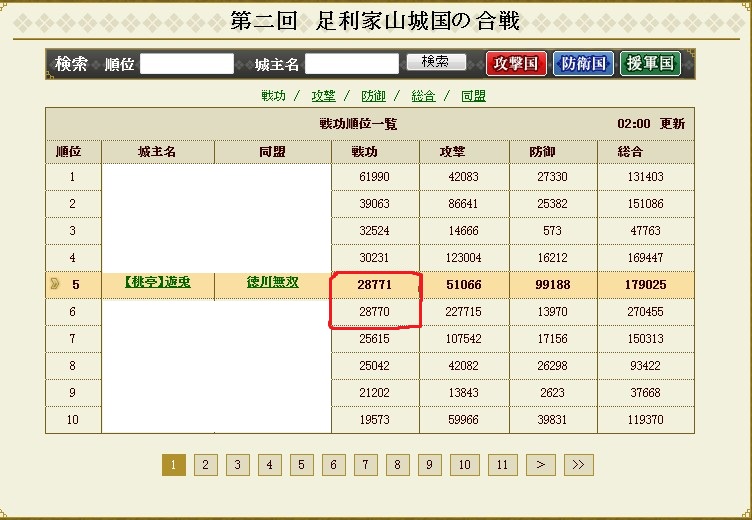
Task: Click the 防御 value 39831
Action: pyautogui.click(x=552, y=420)
